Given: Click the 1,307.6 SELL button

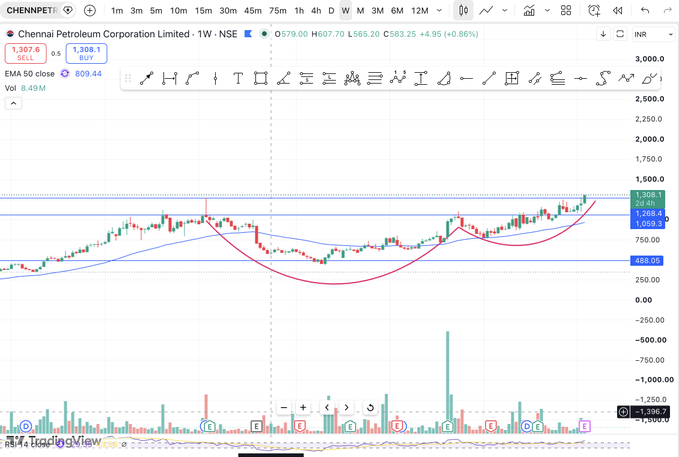Looking at the screenshot, I should pyautogui.click(x=26, y=53).
